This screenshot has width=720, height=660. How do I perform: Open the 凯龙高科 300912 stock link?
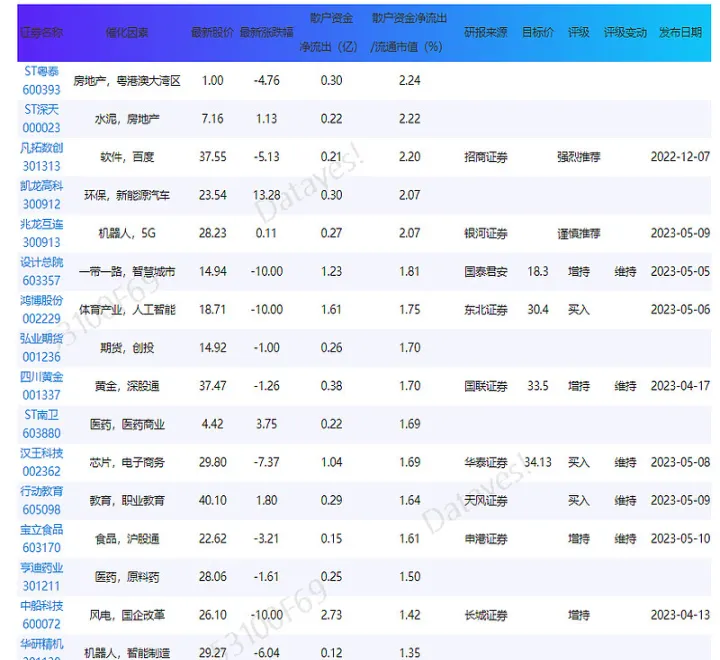(41, 195)
